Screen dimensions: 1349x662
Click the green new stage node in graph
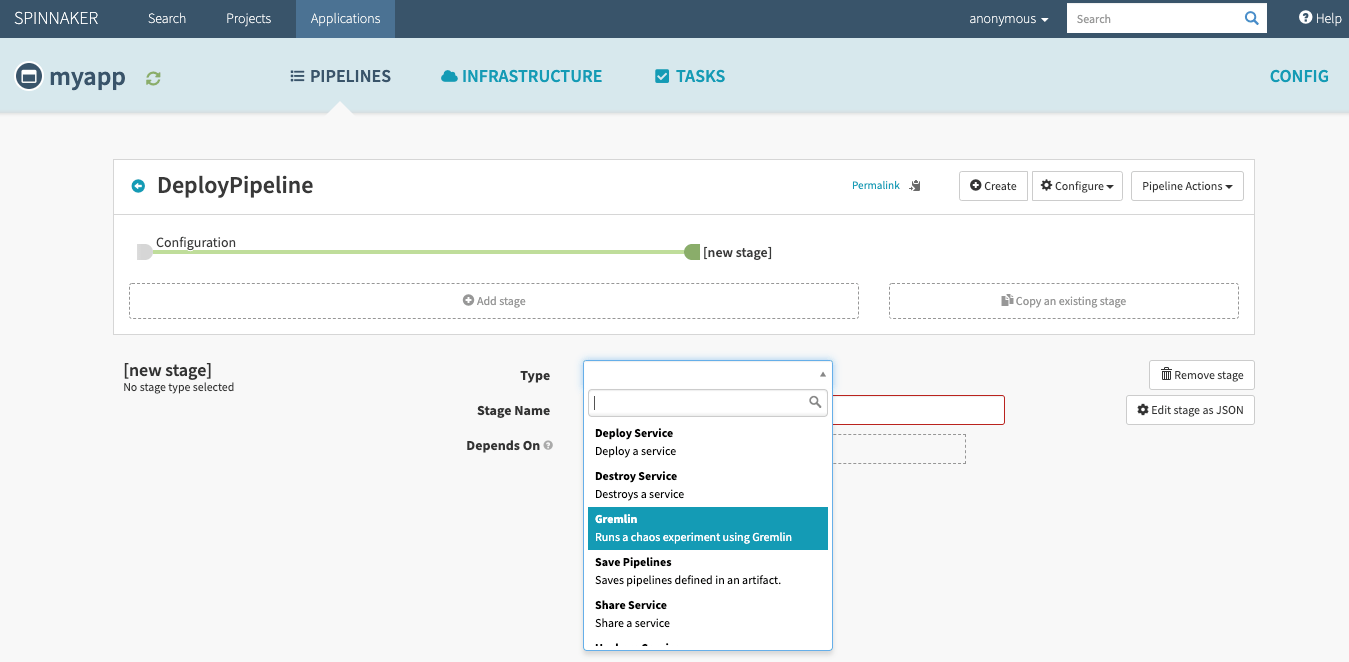coord(692,252)
